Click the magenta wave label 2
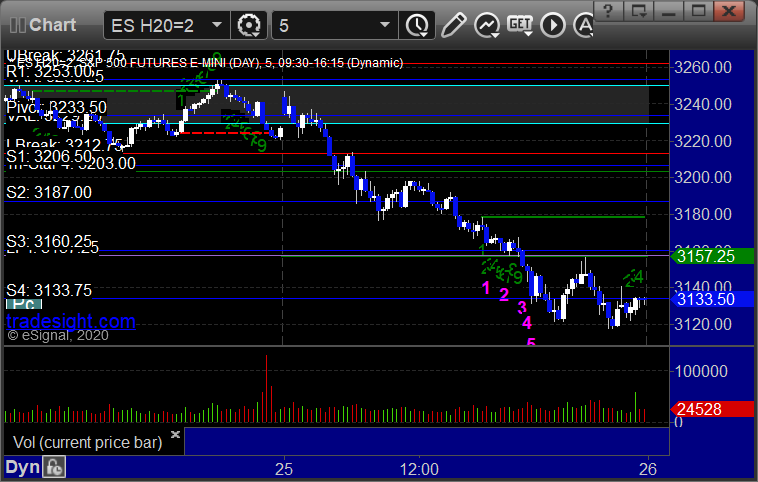Viewport: 758px width, 482px height. [x=504, y=294]
